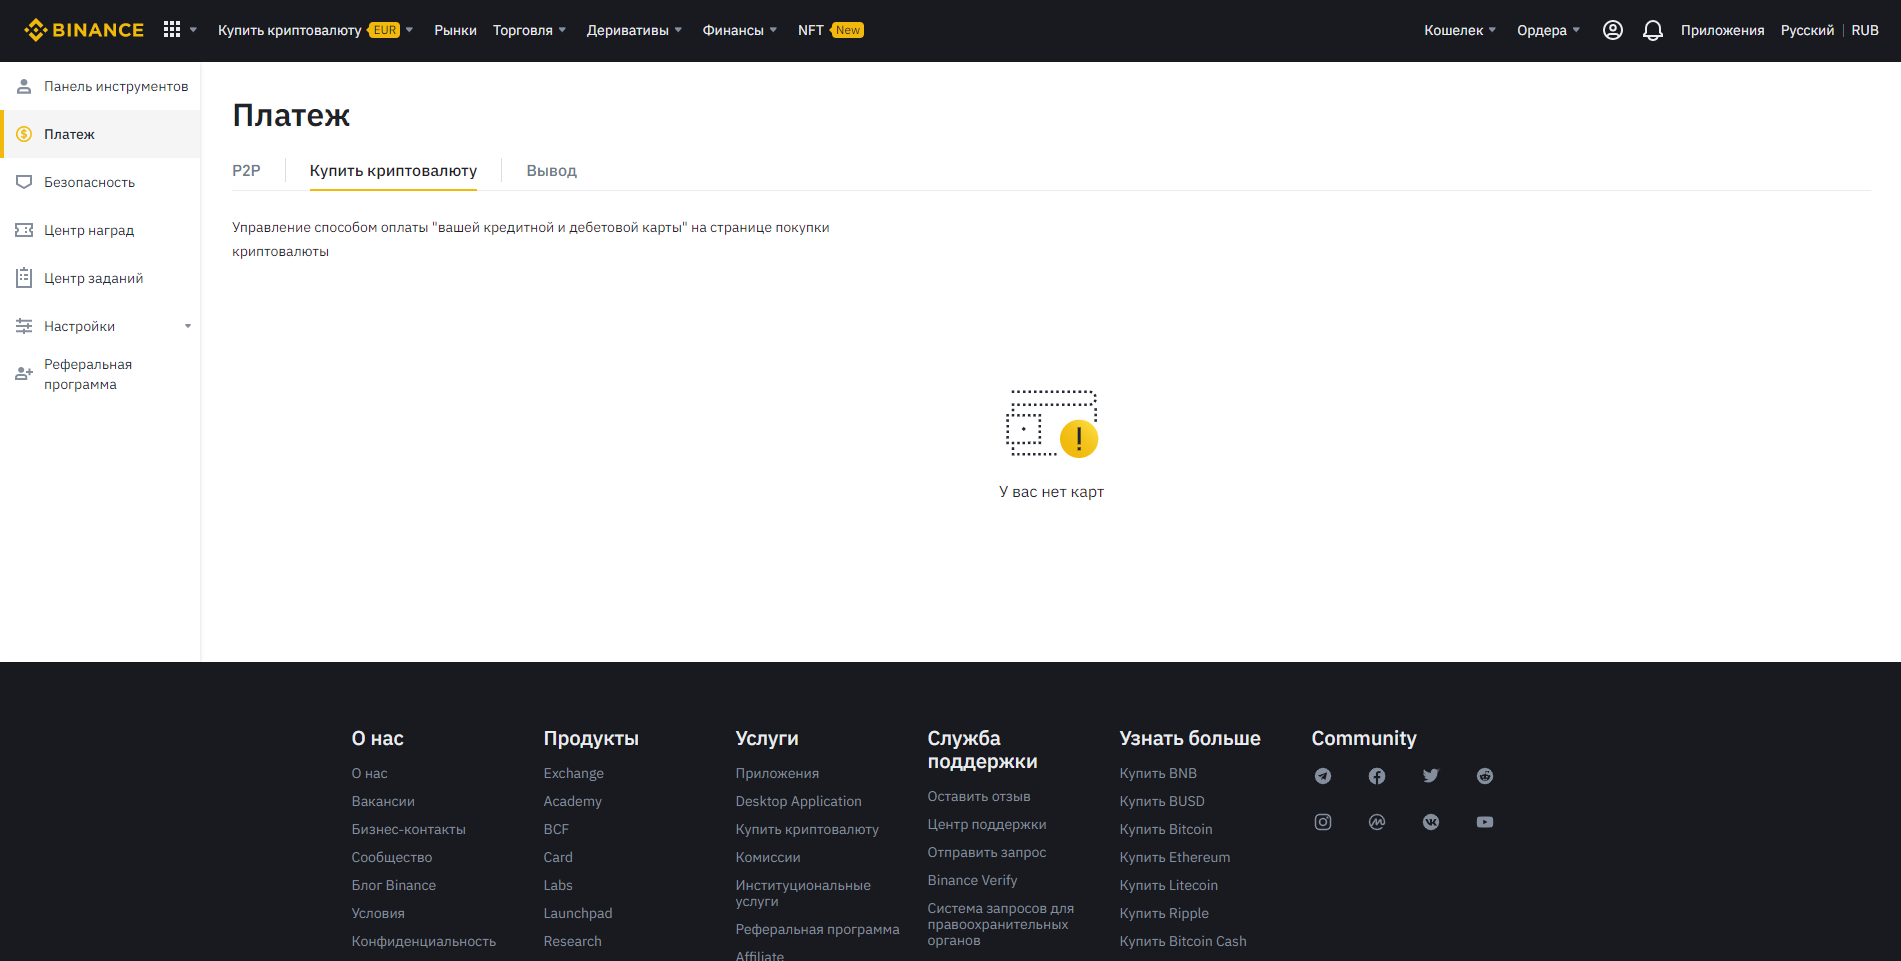This screenshot has height=961, width=1901.
Task: Open the Labs footer link
Action: [x=558, y=885]
